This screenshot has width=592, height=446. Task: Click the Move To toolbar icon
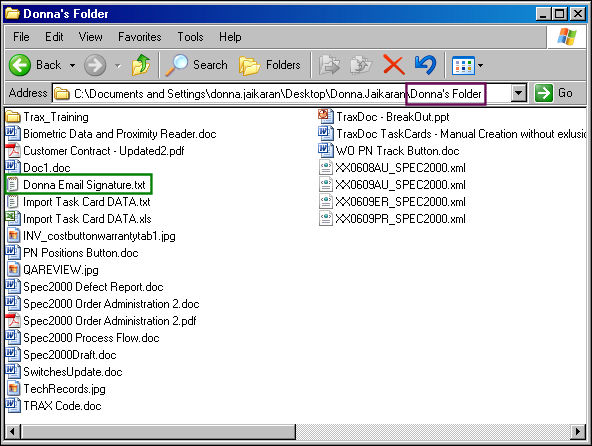[x=329, y=65]
